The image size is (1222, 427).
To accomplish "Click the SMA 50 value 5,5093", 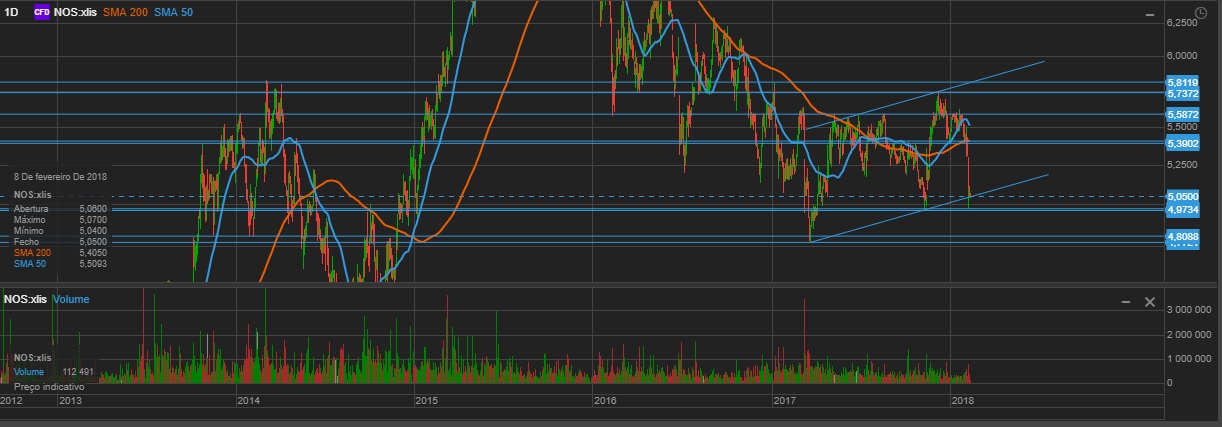I will (91, 263).
